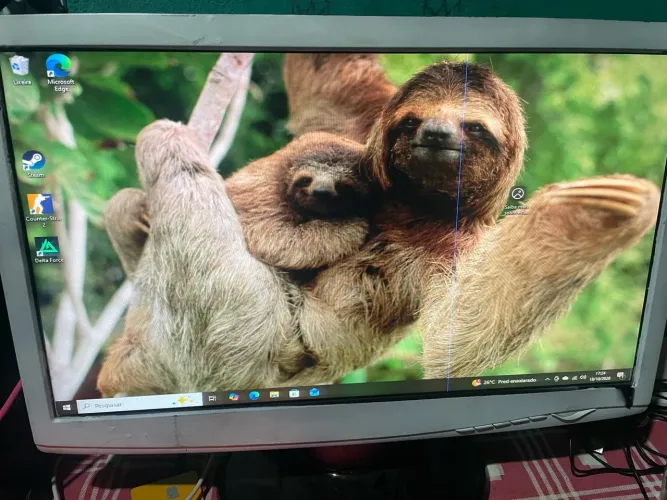Launch Steam from the desktop
This screenshot has height=500, width=667.
(34, 164)
